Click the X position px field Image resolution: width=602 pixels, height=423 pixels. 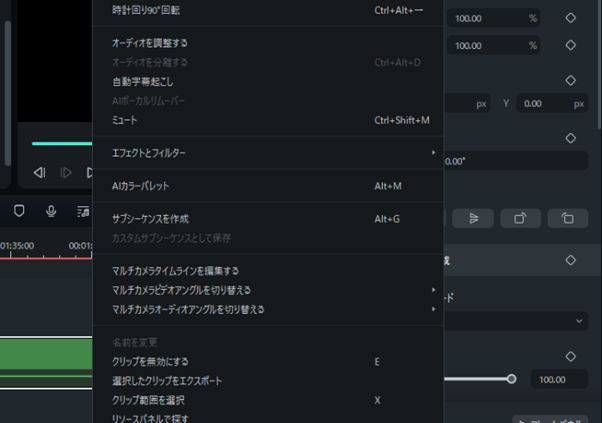point(467,104)
